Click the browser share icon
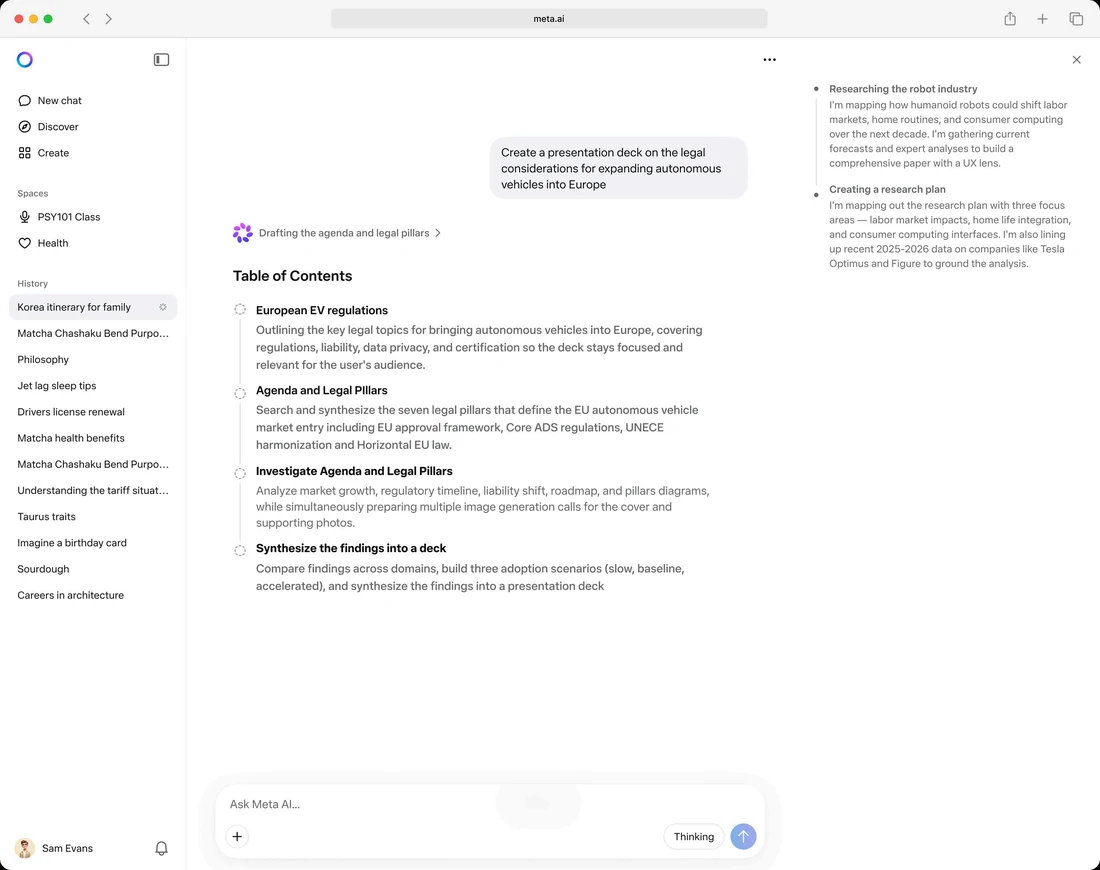1100x870 pixels. (x=1010, y=18)
